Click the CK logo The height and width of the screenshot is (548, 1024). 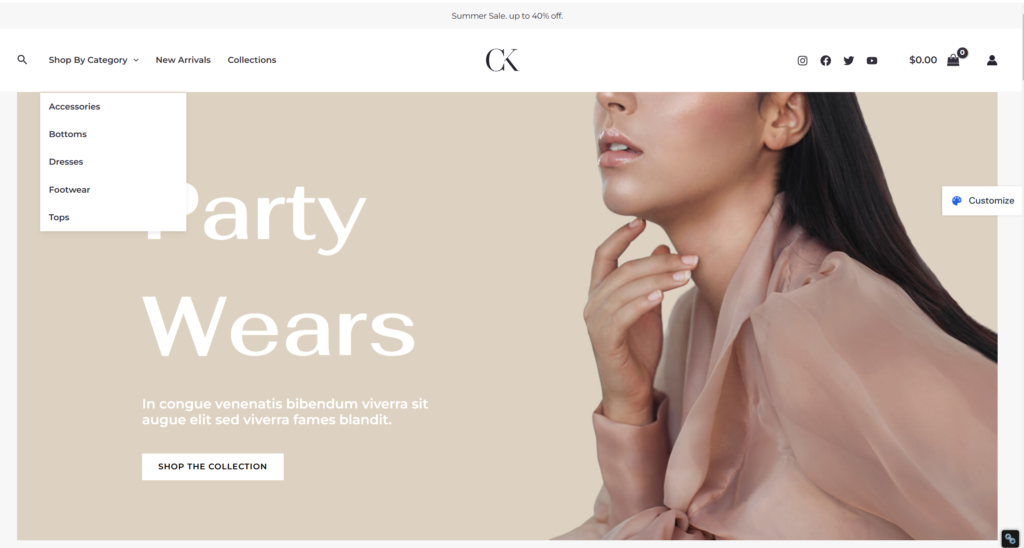click(502, 60)
